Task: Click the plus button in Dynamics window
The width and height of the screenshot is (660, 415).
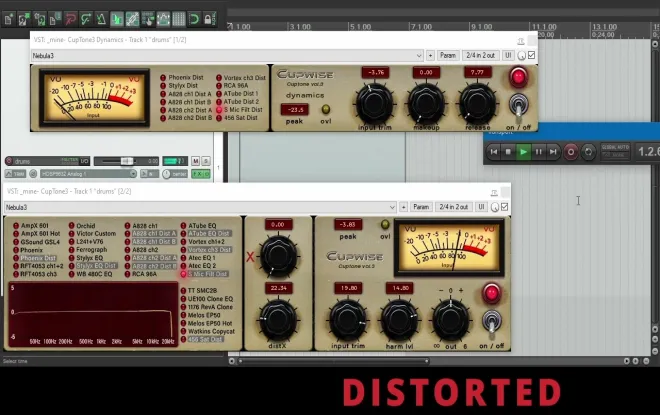Action: pos(430,56)
